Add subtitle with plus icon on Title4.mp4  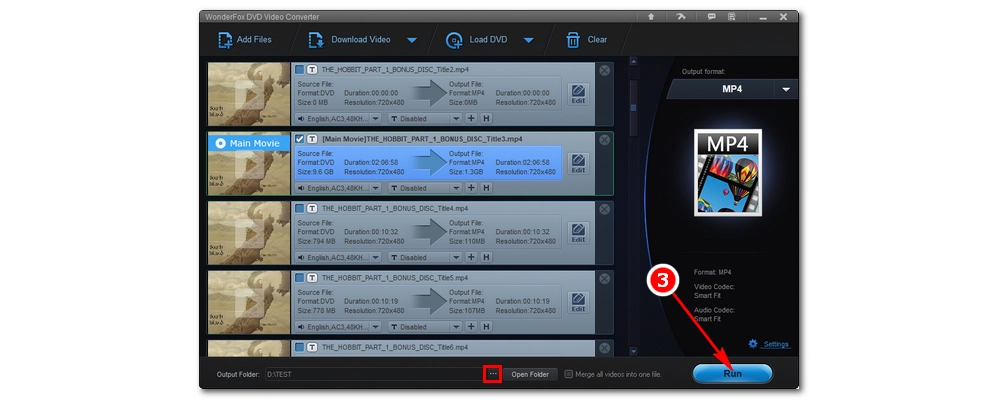coord(471,257)
